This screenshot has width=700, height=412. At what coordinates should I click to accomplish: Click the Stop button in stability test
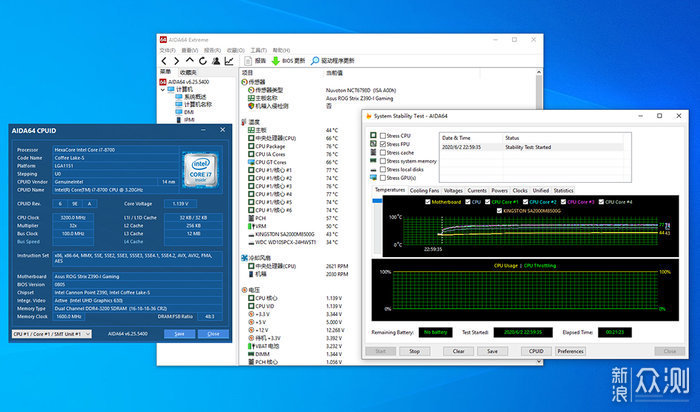tap(414, 351)
